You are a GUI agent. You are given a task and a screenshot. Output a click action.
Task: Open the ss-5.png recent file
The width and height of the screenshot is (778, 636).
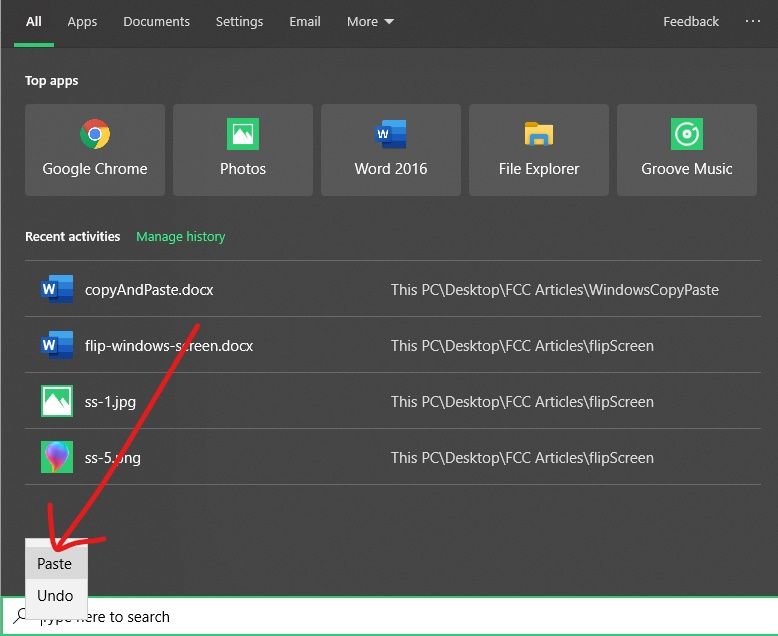tap(393, 457)
